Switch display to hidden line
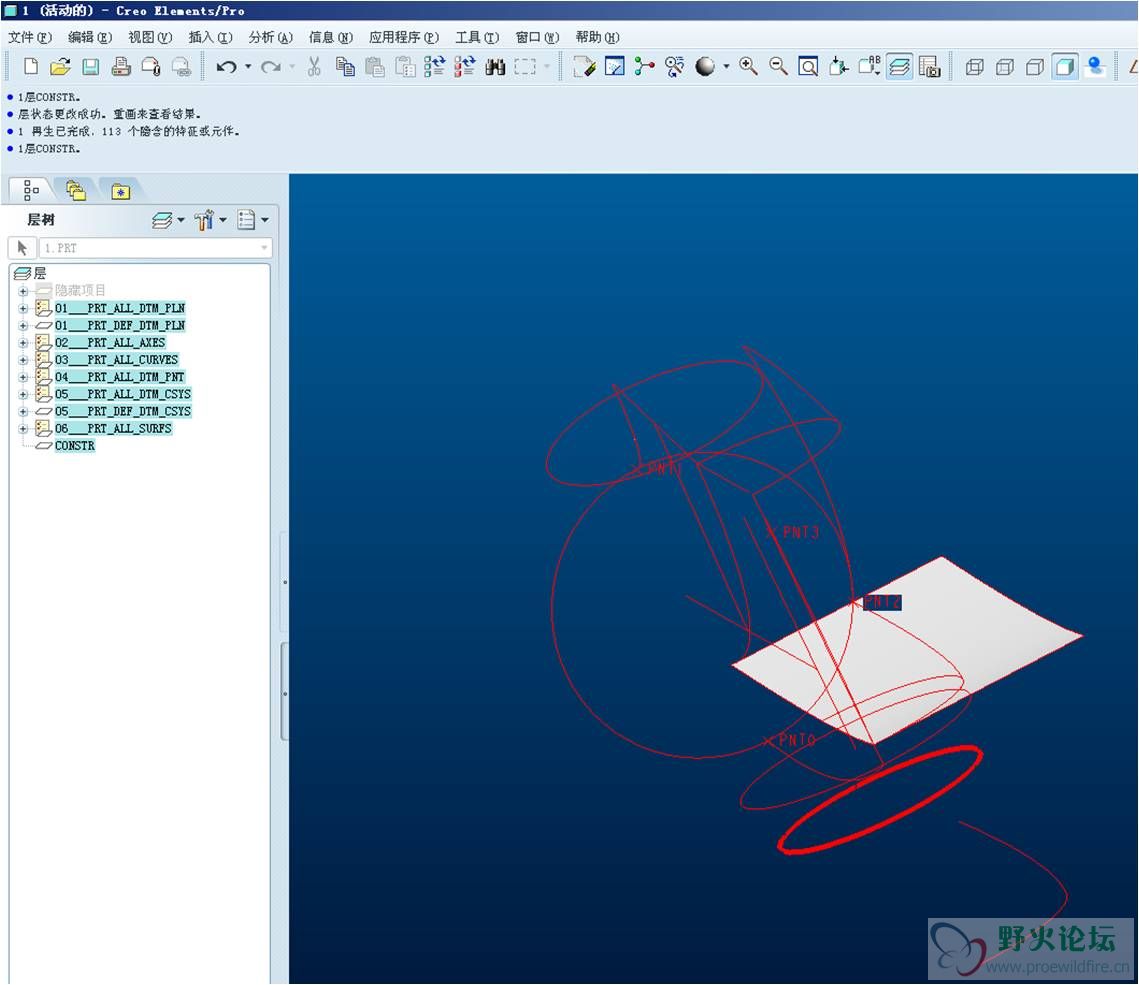This screenshot has width=1139, height=985. click(x=1005, y=67)
